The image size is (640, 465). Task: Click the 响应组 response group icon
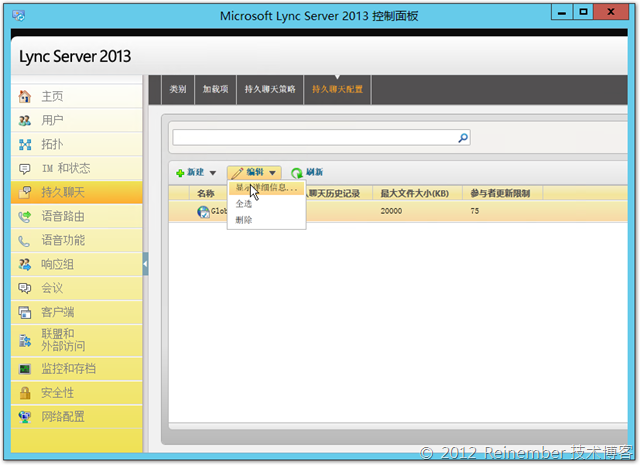pos(24,264)
